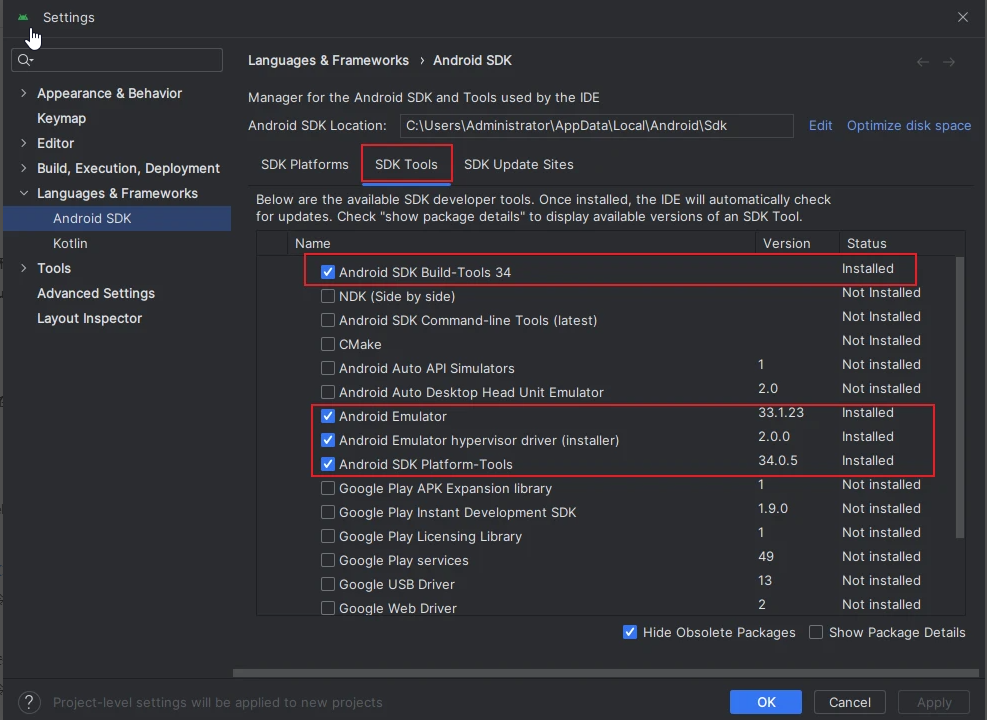Close the Settings dialog window

963,17
